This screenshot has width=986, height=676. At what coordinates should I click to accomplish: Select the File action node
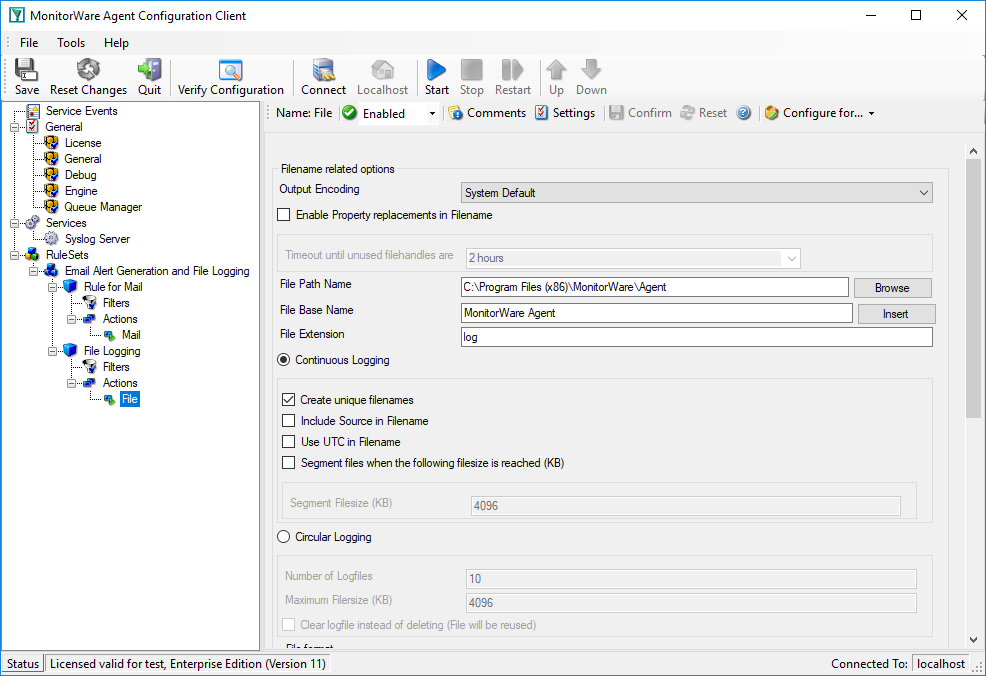pos(130,399)
